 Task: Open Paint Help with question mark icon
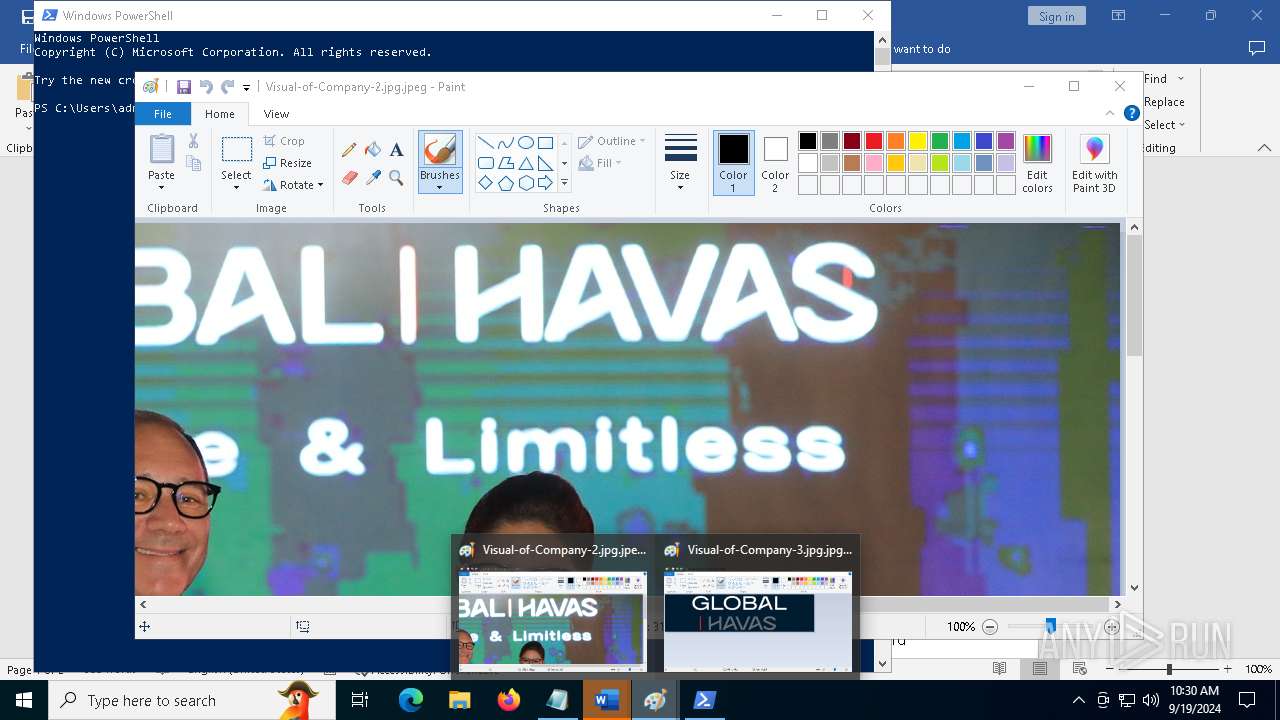pos(1131,114)
